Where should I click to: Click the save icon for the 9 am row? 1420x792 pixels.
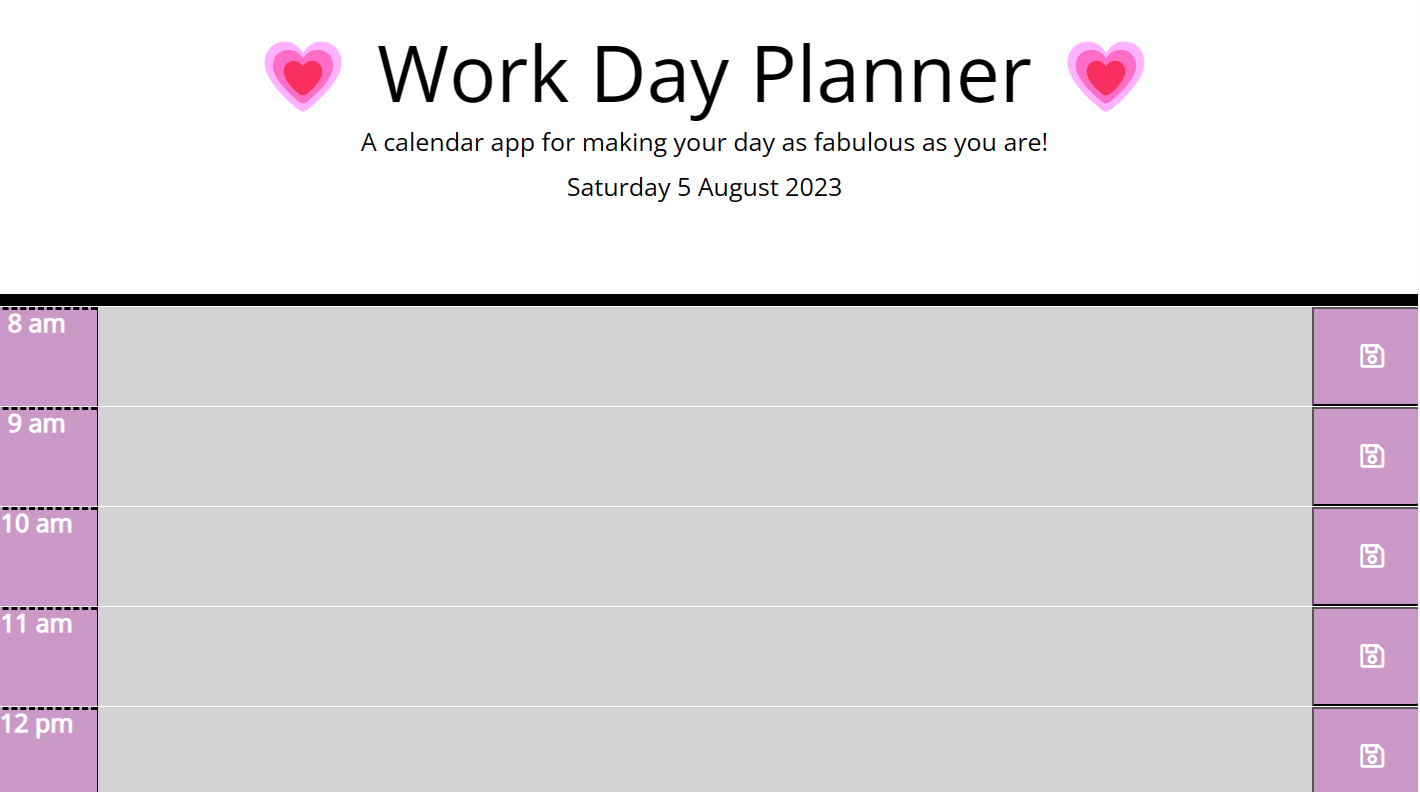1372,456
